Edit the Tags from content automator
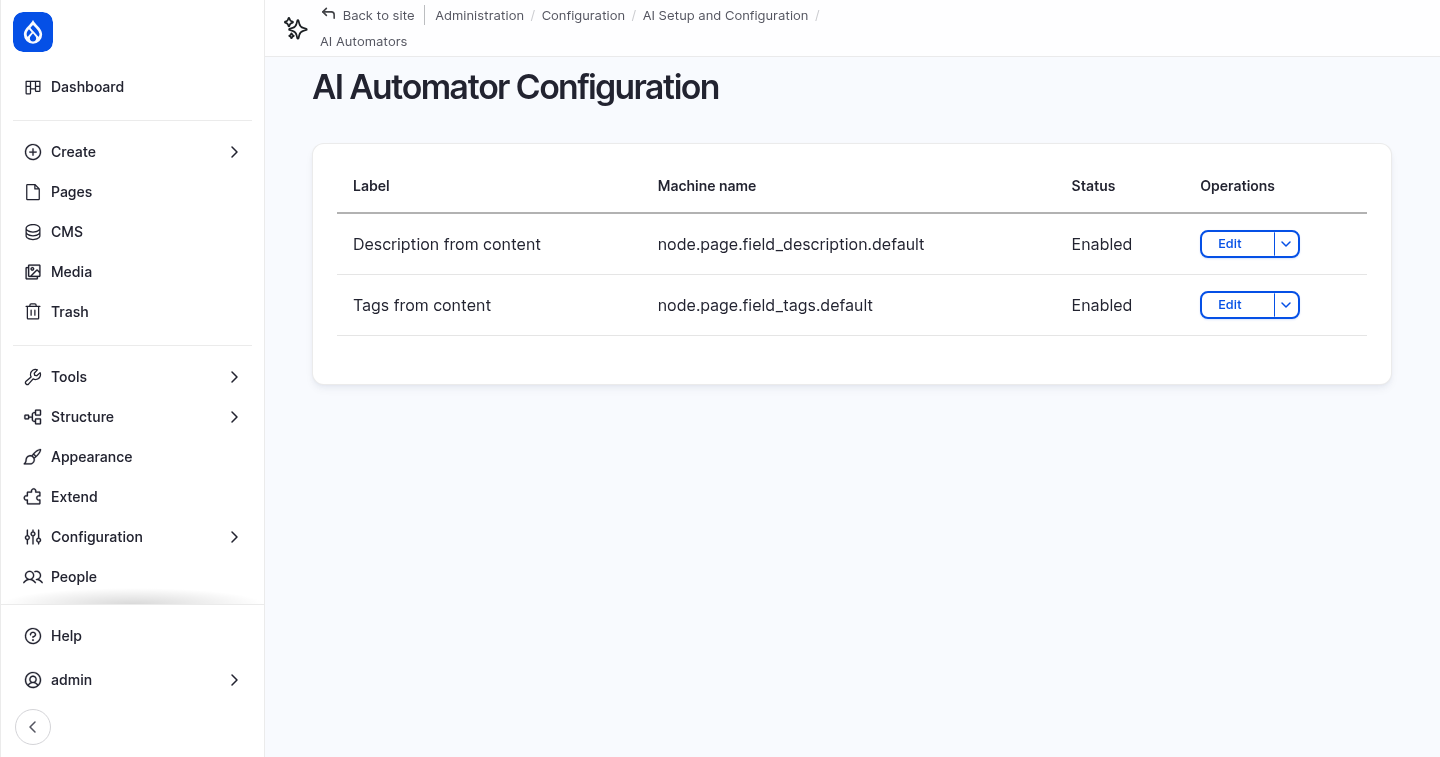 [x=1237, y=305]
